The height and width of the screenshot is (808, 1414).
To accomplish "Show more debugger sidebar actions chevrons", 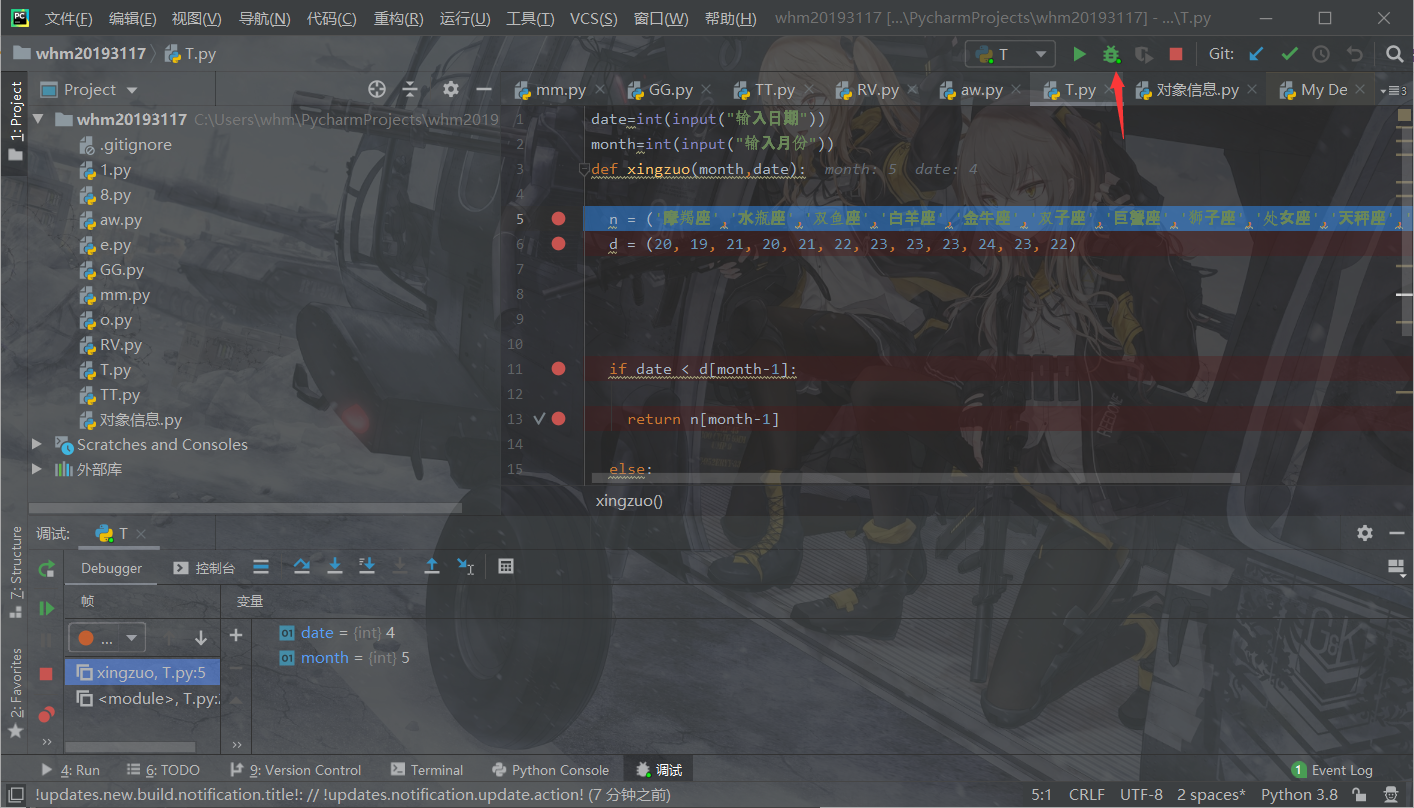I will [x=46, y=741].
